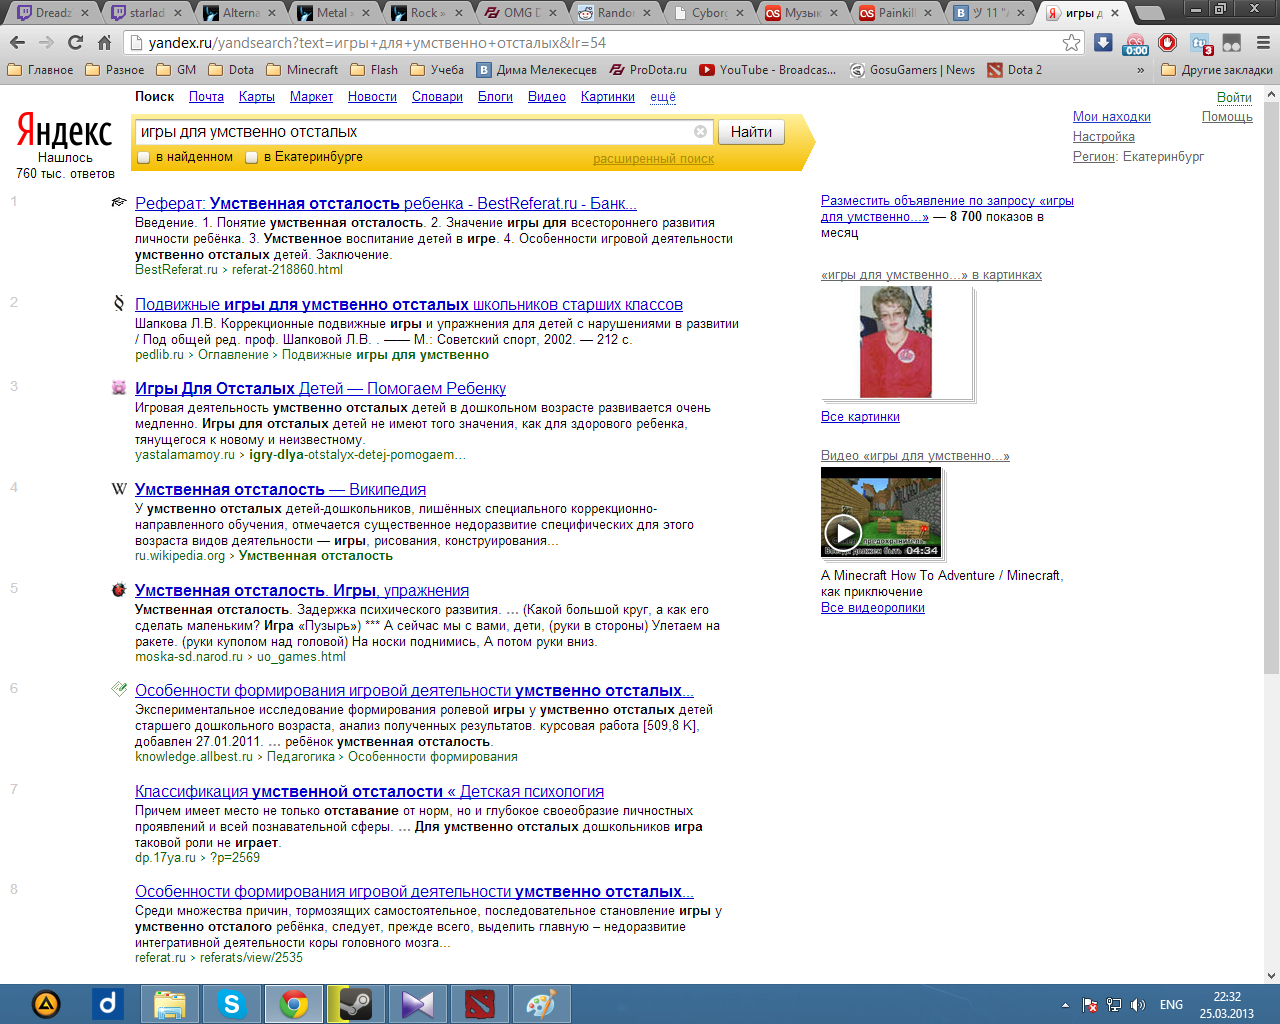The image size is (1280, 1024).
Task: Open the 'Войти' login link
Action: [x=1234, y=97]
